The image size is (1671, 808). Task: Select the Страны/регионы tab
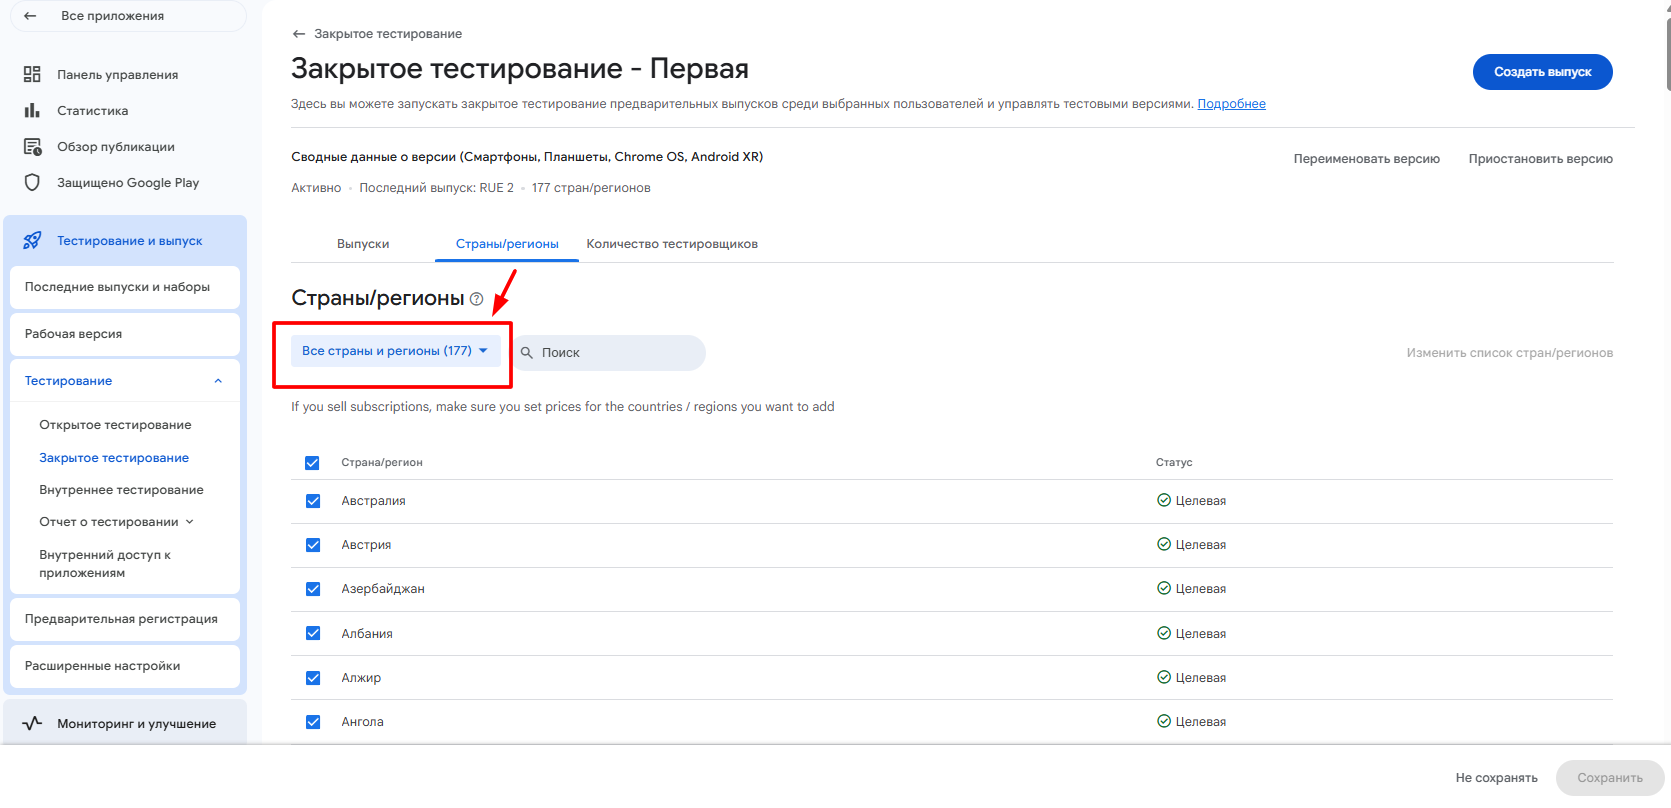(x=507, y=244)
